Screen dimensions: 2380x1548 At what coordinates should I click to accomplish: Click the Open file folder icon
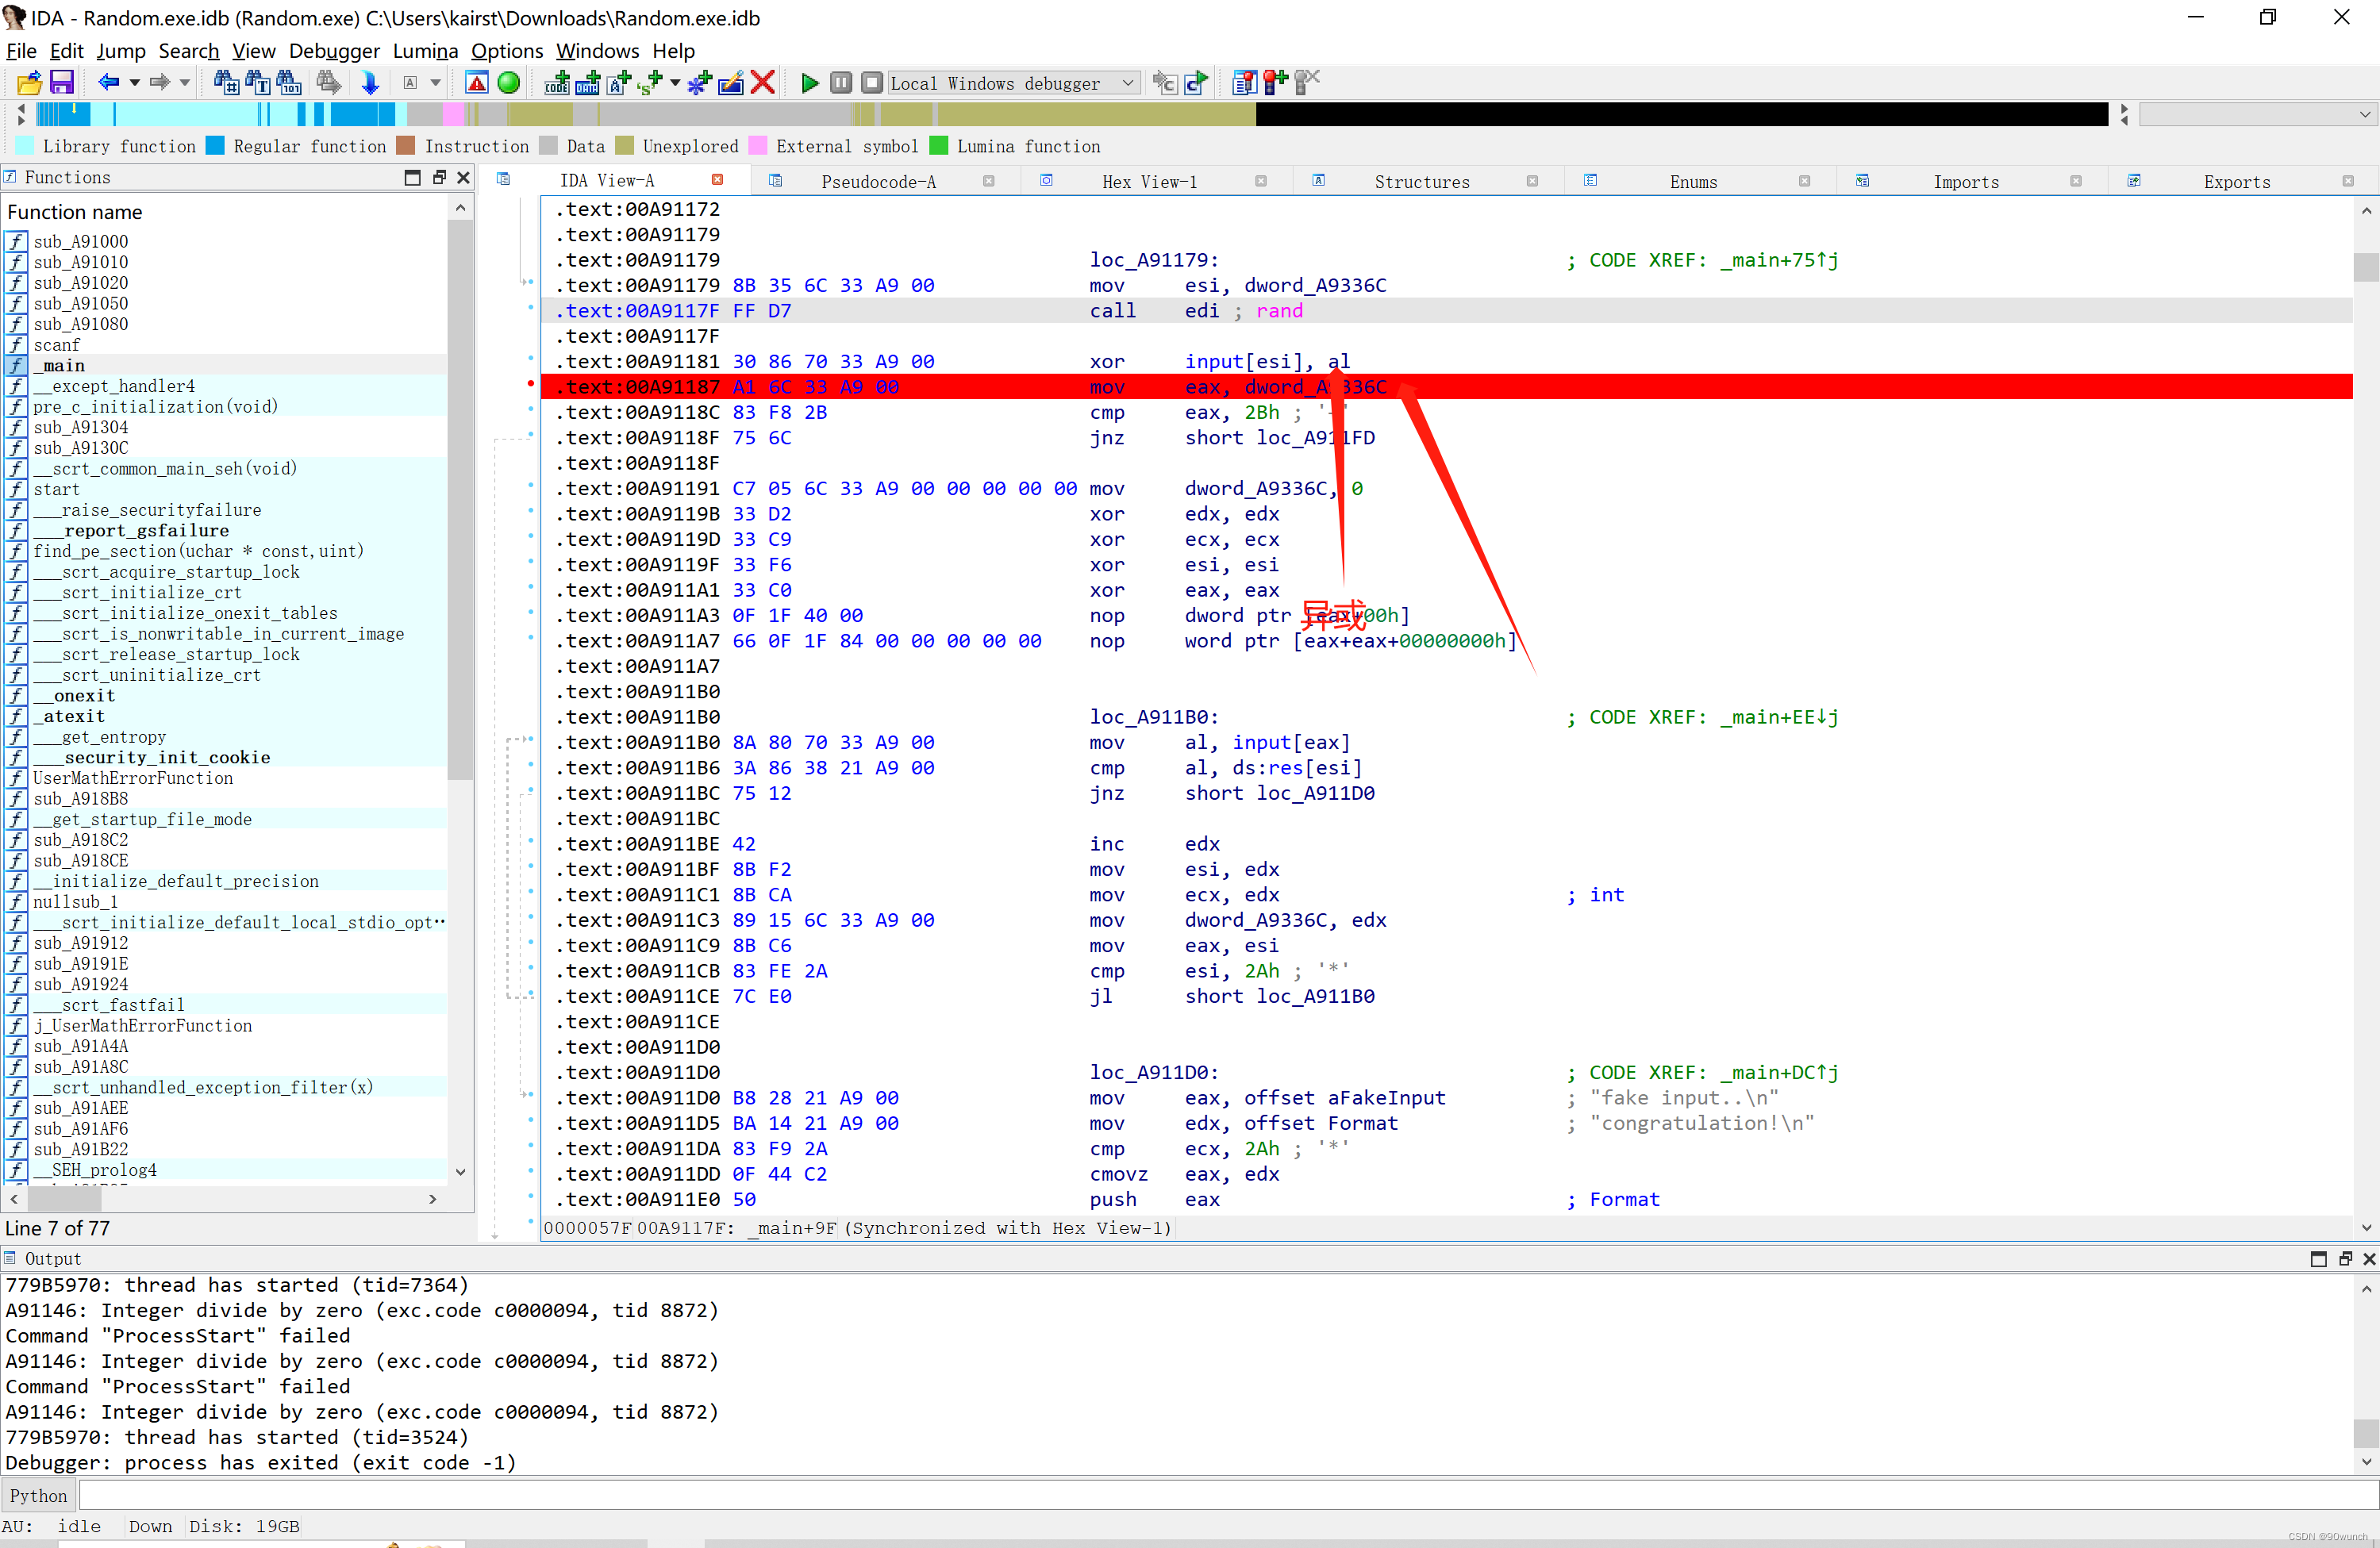point(29,83)
